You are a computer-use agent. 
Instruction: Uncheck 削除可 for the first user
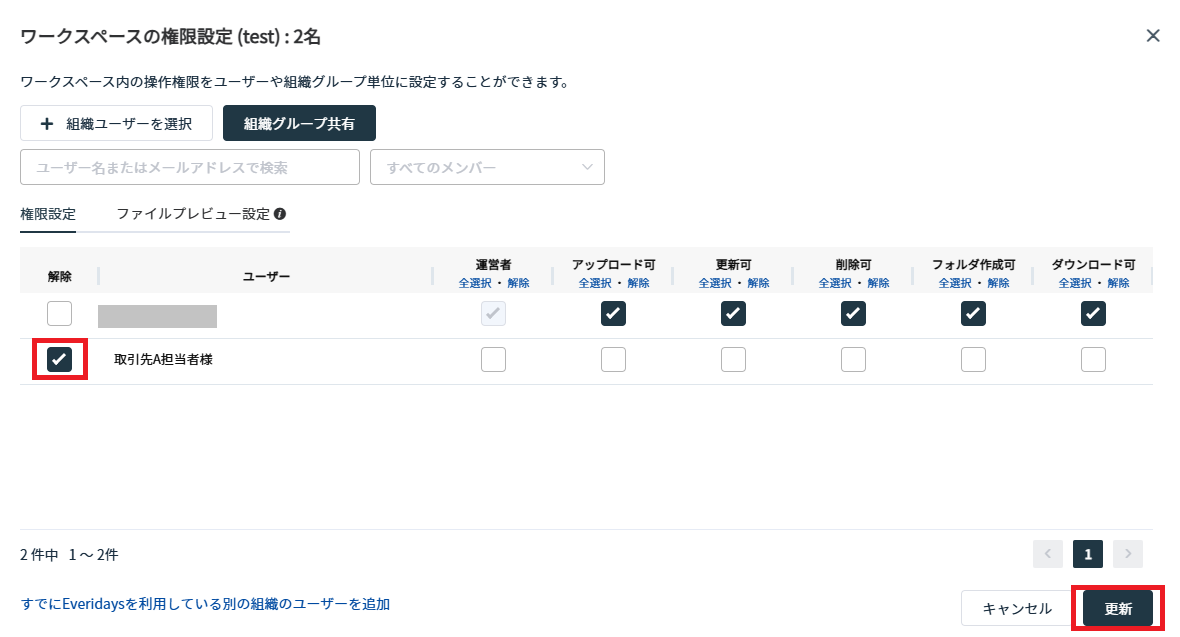pos(853,313)
